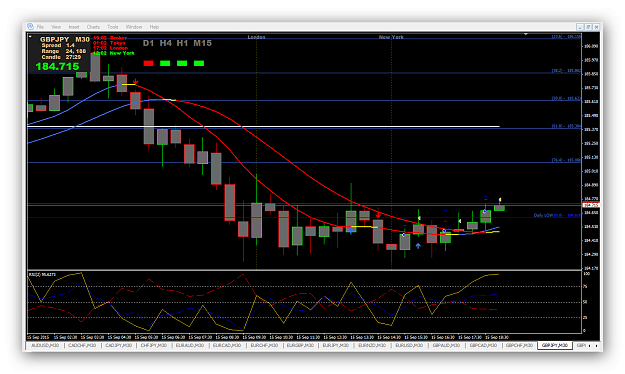Click the red D1 trend indicator box

pos(148,63)
